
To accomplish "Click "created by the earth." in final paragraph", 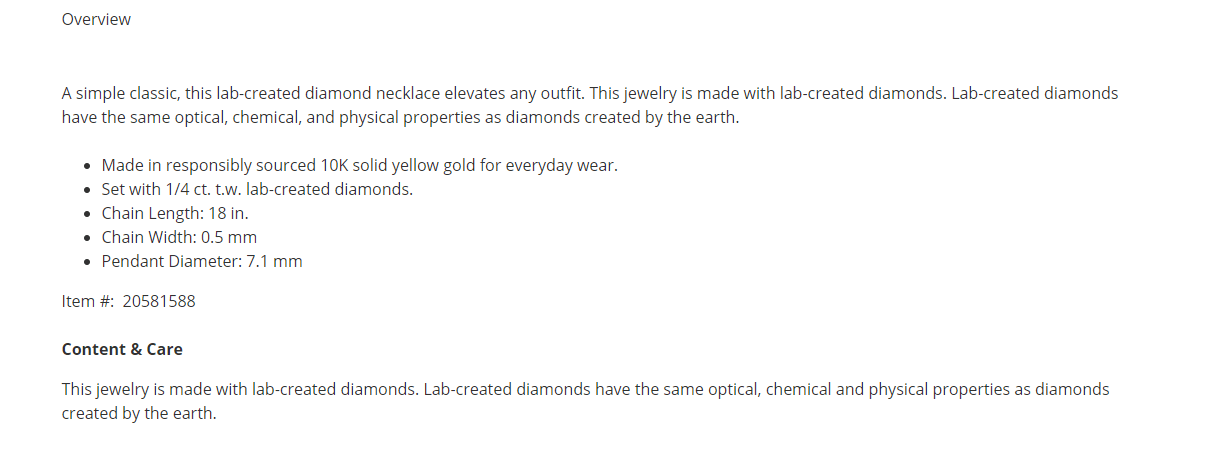I will coord(139,413).
